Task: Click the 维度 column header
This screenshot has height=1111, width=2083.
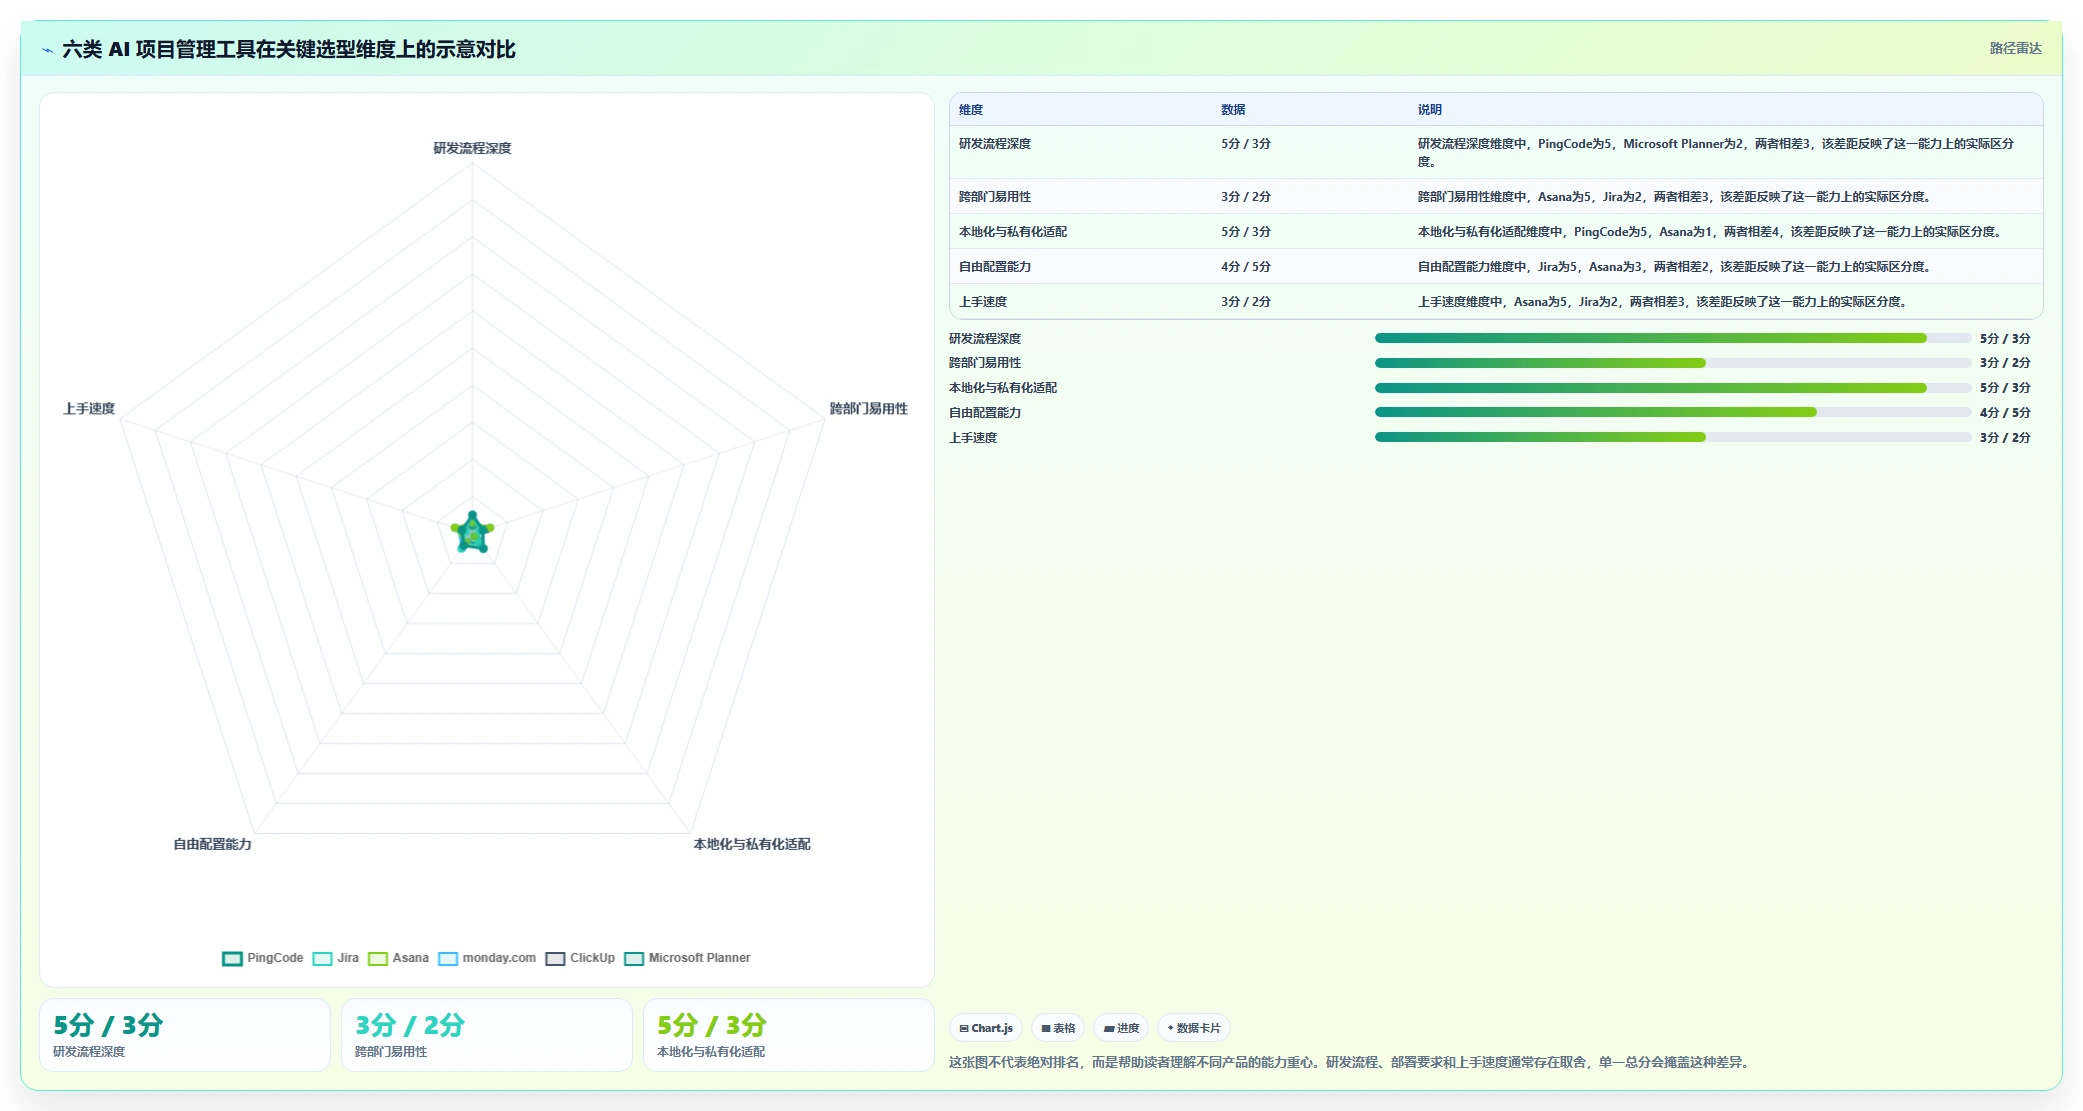Action: pyautogui.click(x=971, y=110)
